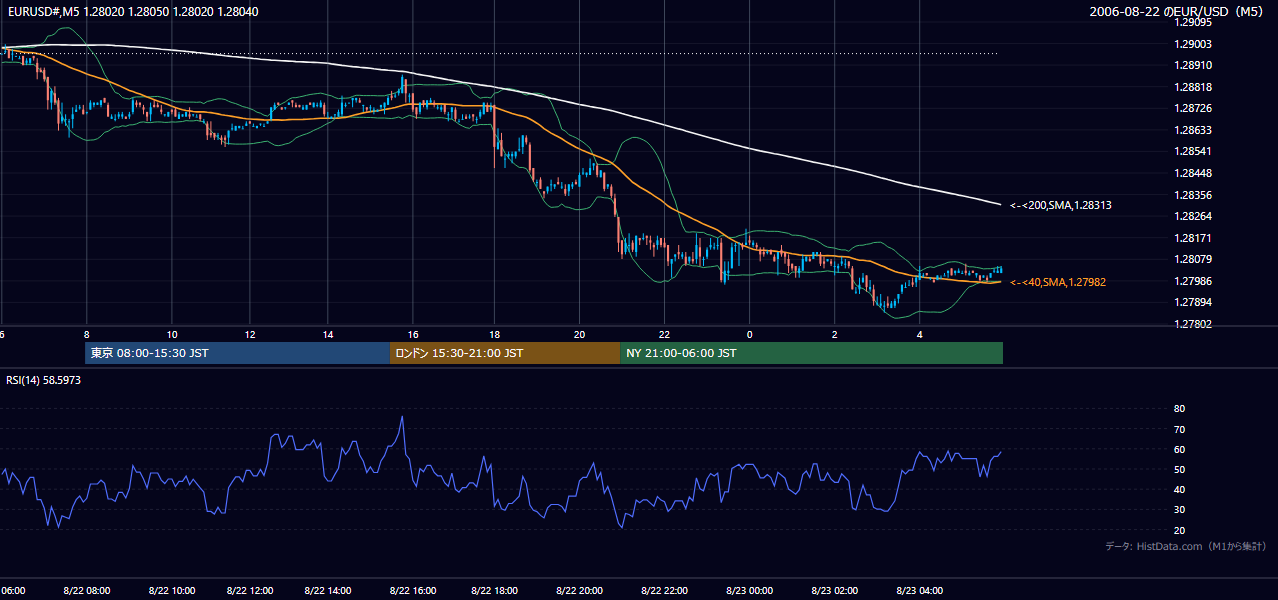Click the 8/23 02:00 time label
1278x600 pixels.
[835, 591]
